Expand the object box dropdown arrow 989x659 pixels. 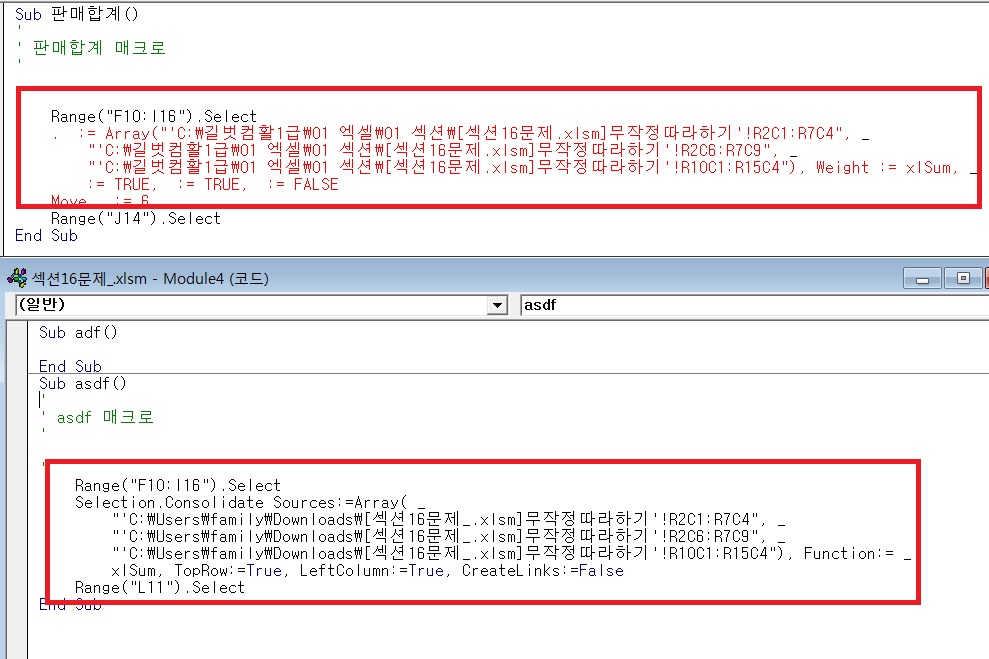(x=497, y=305)
